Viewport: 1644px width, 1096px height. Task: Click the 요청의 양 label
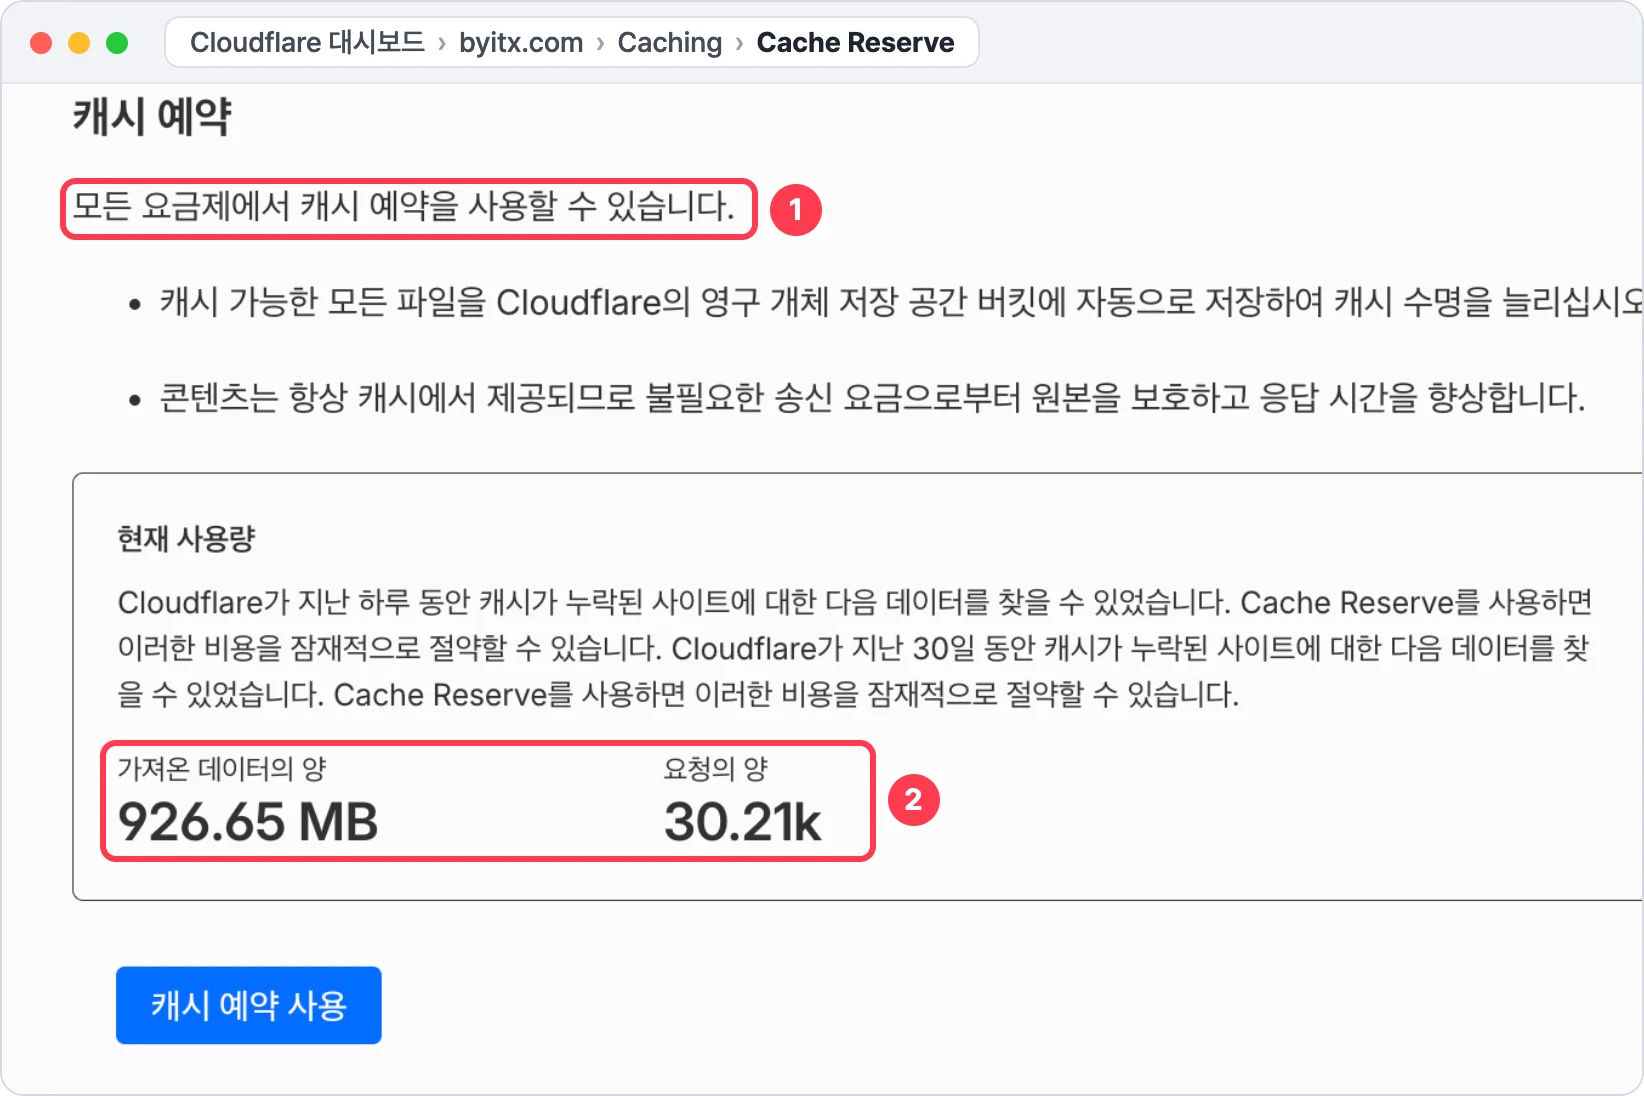[715, 769]
